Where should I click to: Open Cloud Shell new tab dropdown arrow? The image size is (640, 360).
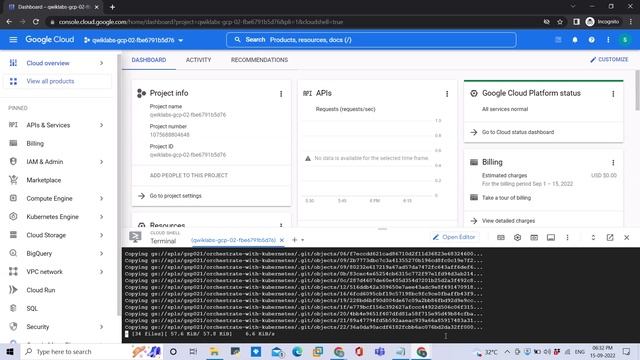click(302, 240)
